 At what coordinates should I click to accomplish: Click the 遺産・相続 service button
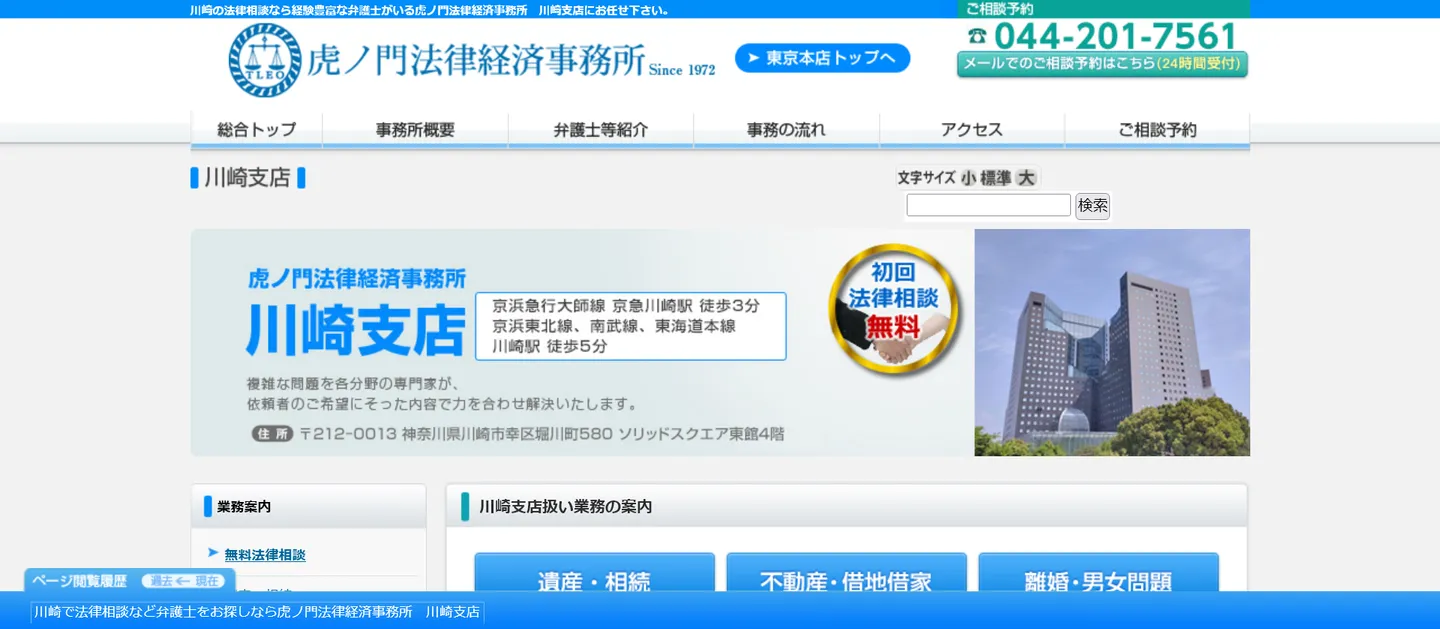(x=594, y=580)
